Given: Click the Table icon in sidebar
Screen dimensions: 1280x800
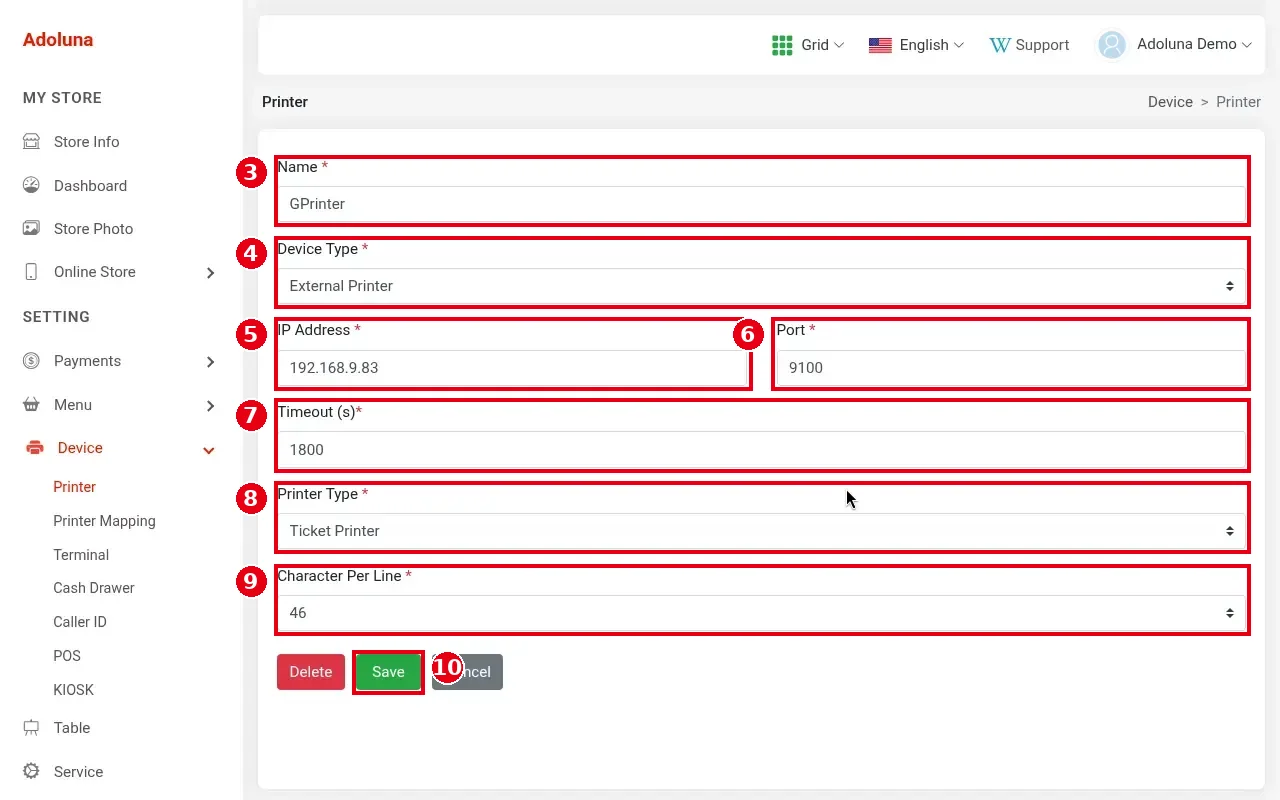Looking at the screenshot, I should click(x=31, y=727).
